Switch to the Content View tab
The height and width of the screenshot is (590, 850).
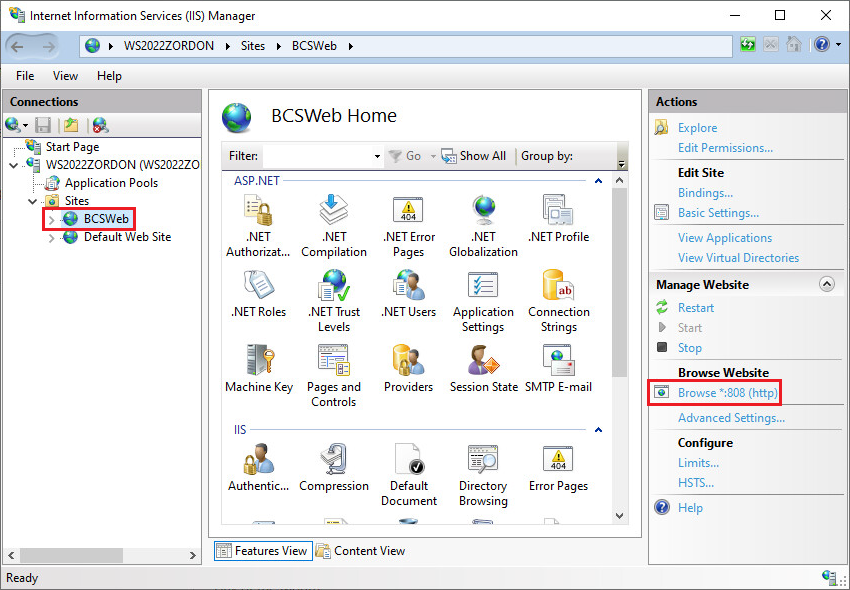[x=360, y=551]
